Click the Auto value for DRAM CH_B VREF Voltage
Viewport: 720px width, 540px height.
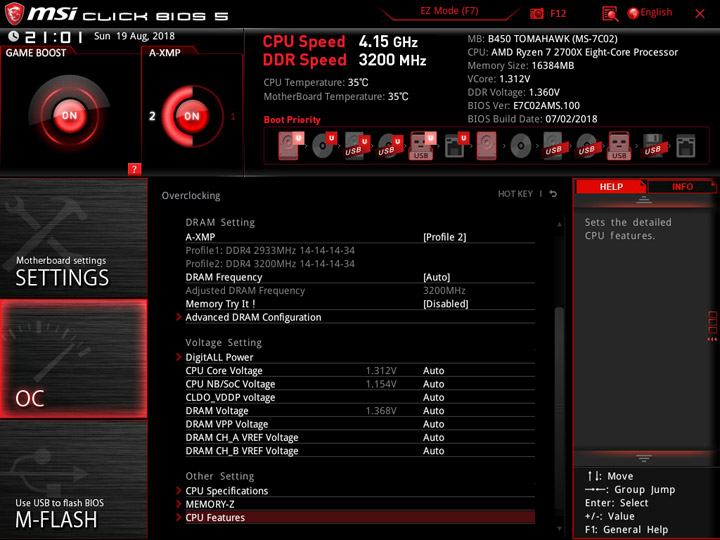[x=433, y=450]
